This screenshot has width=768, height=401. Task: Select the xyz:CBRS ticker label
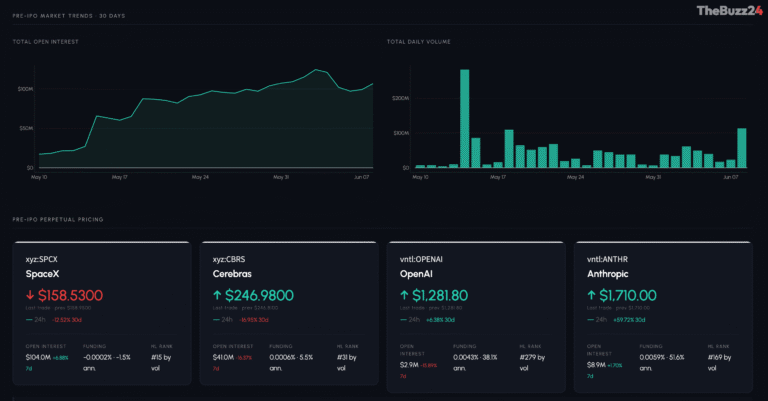pos(229,259)
